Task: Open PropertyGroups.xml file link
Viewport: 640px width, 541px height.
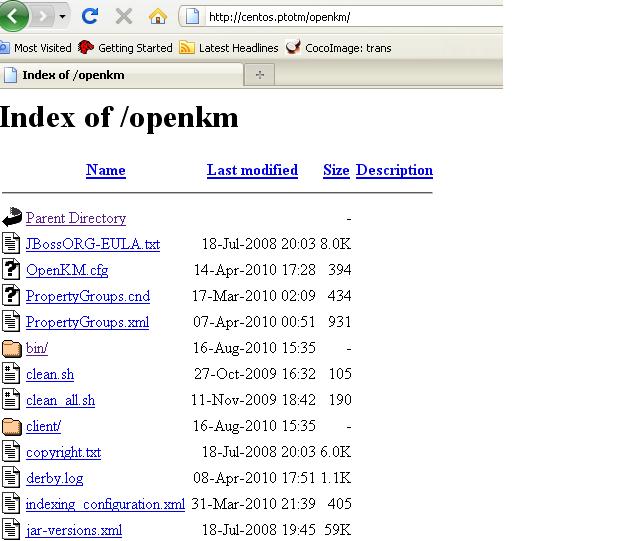Action: click(x=87, y=322)
